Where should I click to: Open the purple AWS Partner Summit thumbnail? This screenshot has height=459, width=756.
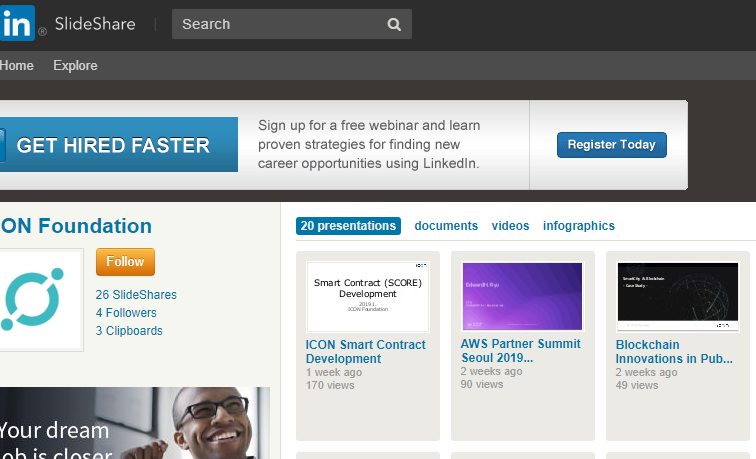click(523, 296)
